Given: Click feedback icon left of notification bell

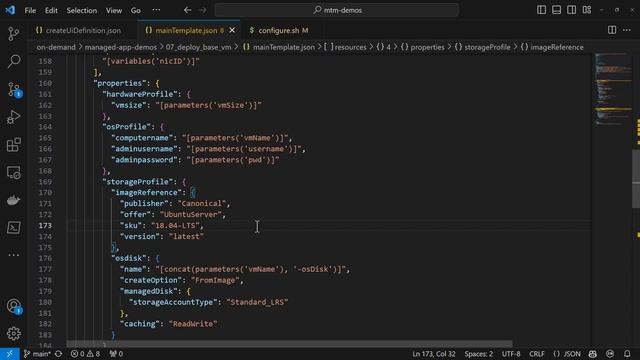Looking at the screenshot, I should click(610, 354).
